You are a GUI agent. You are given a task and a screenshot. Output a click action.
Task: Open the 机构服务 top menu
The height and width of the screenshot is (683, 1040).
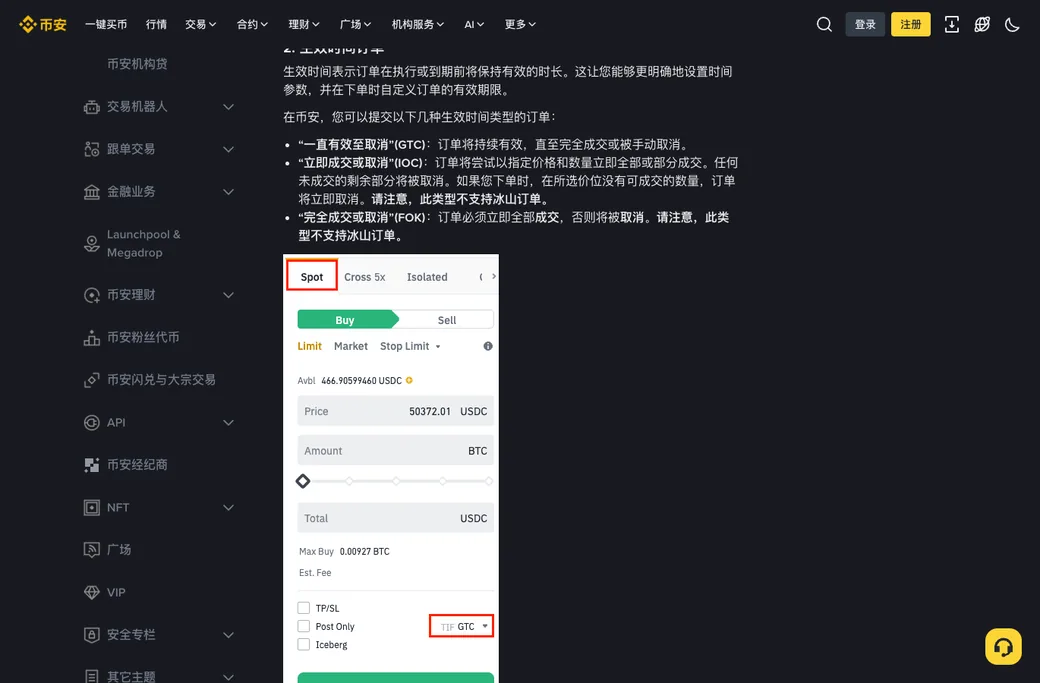[x=418, y=25]
